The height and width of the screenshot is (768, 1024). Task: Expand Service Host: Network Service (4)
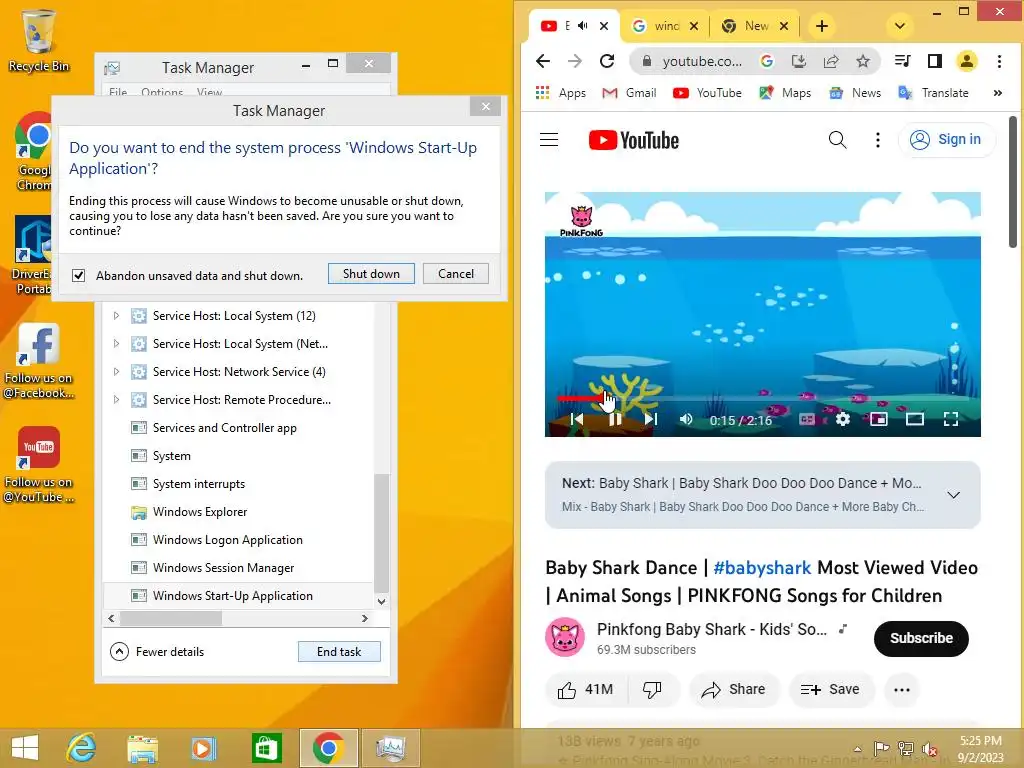116,372
